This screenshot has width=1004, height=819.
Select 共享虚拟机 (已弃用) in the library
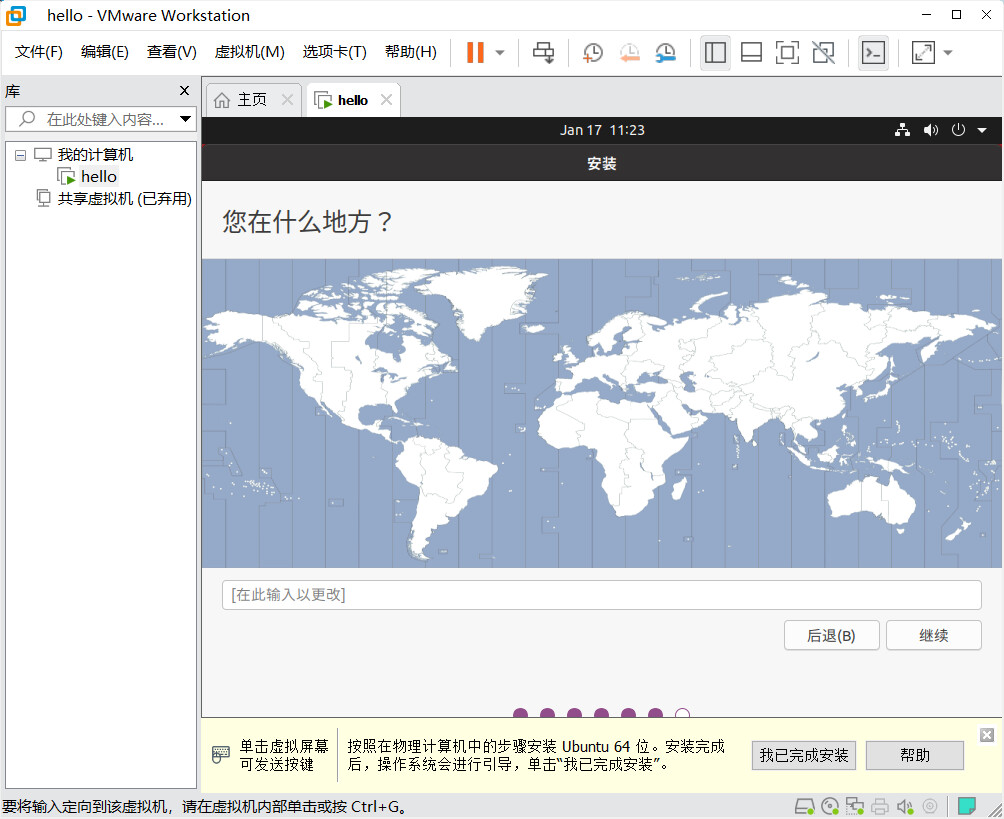(x=124, y=199)
